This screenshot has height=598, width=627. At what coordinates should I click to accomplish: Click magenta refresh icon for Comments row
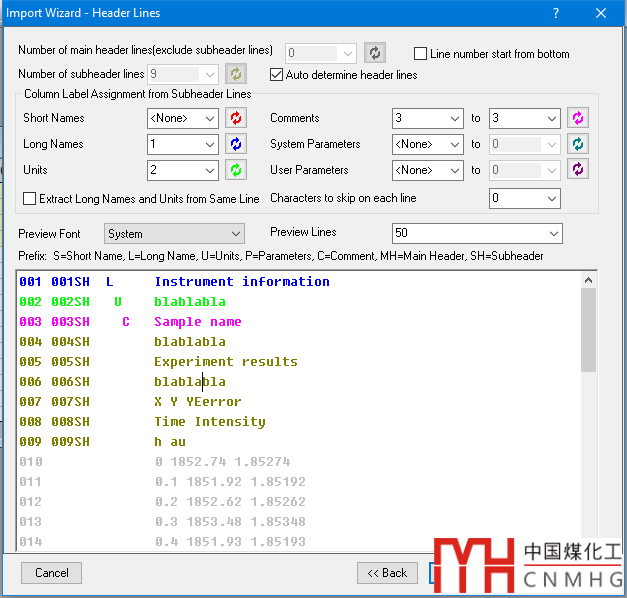pos(578,118)
